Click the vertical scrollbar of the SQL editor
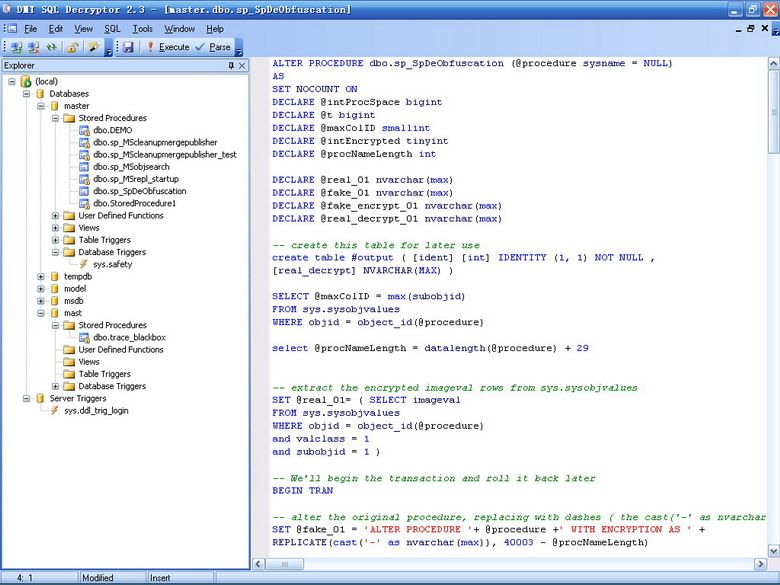 click(773, 300)
